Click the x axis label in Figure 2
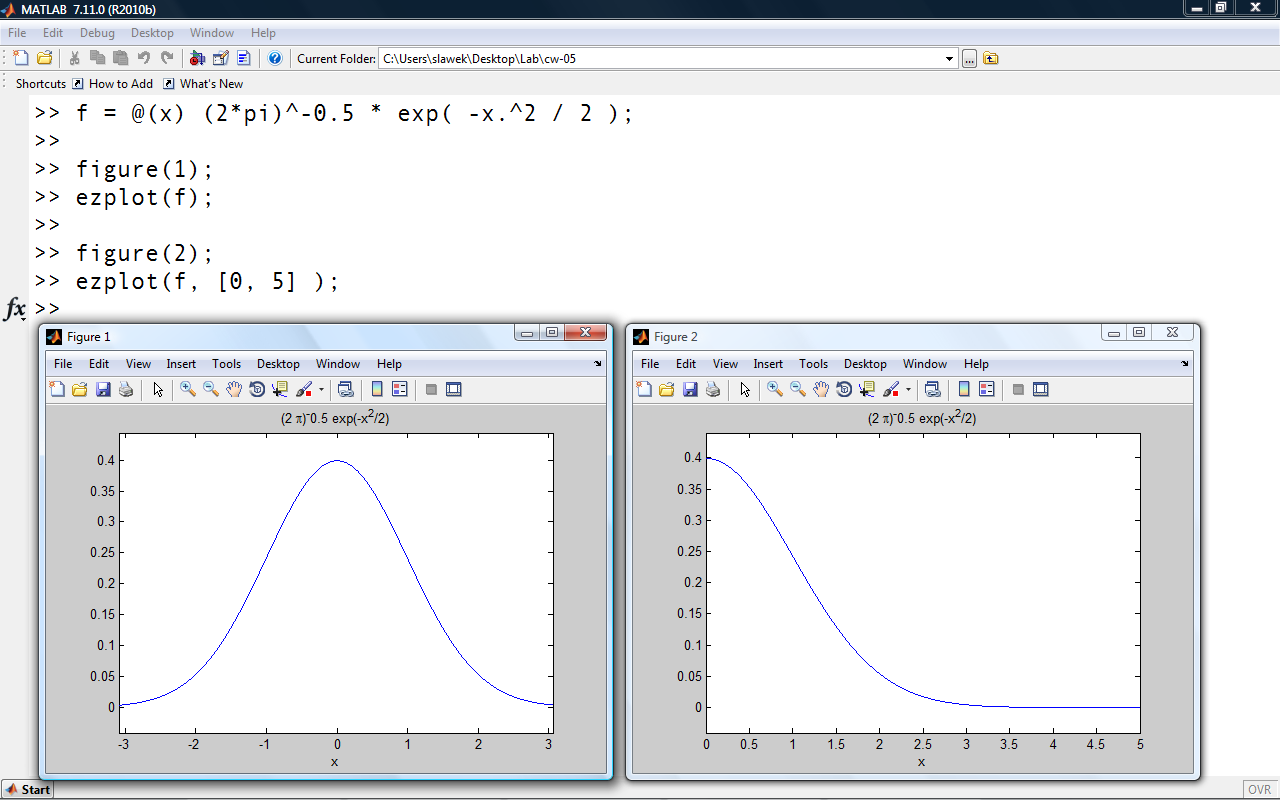The image size is (1280, 800). tap(921, 762)
